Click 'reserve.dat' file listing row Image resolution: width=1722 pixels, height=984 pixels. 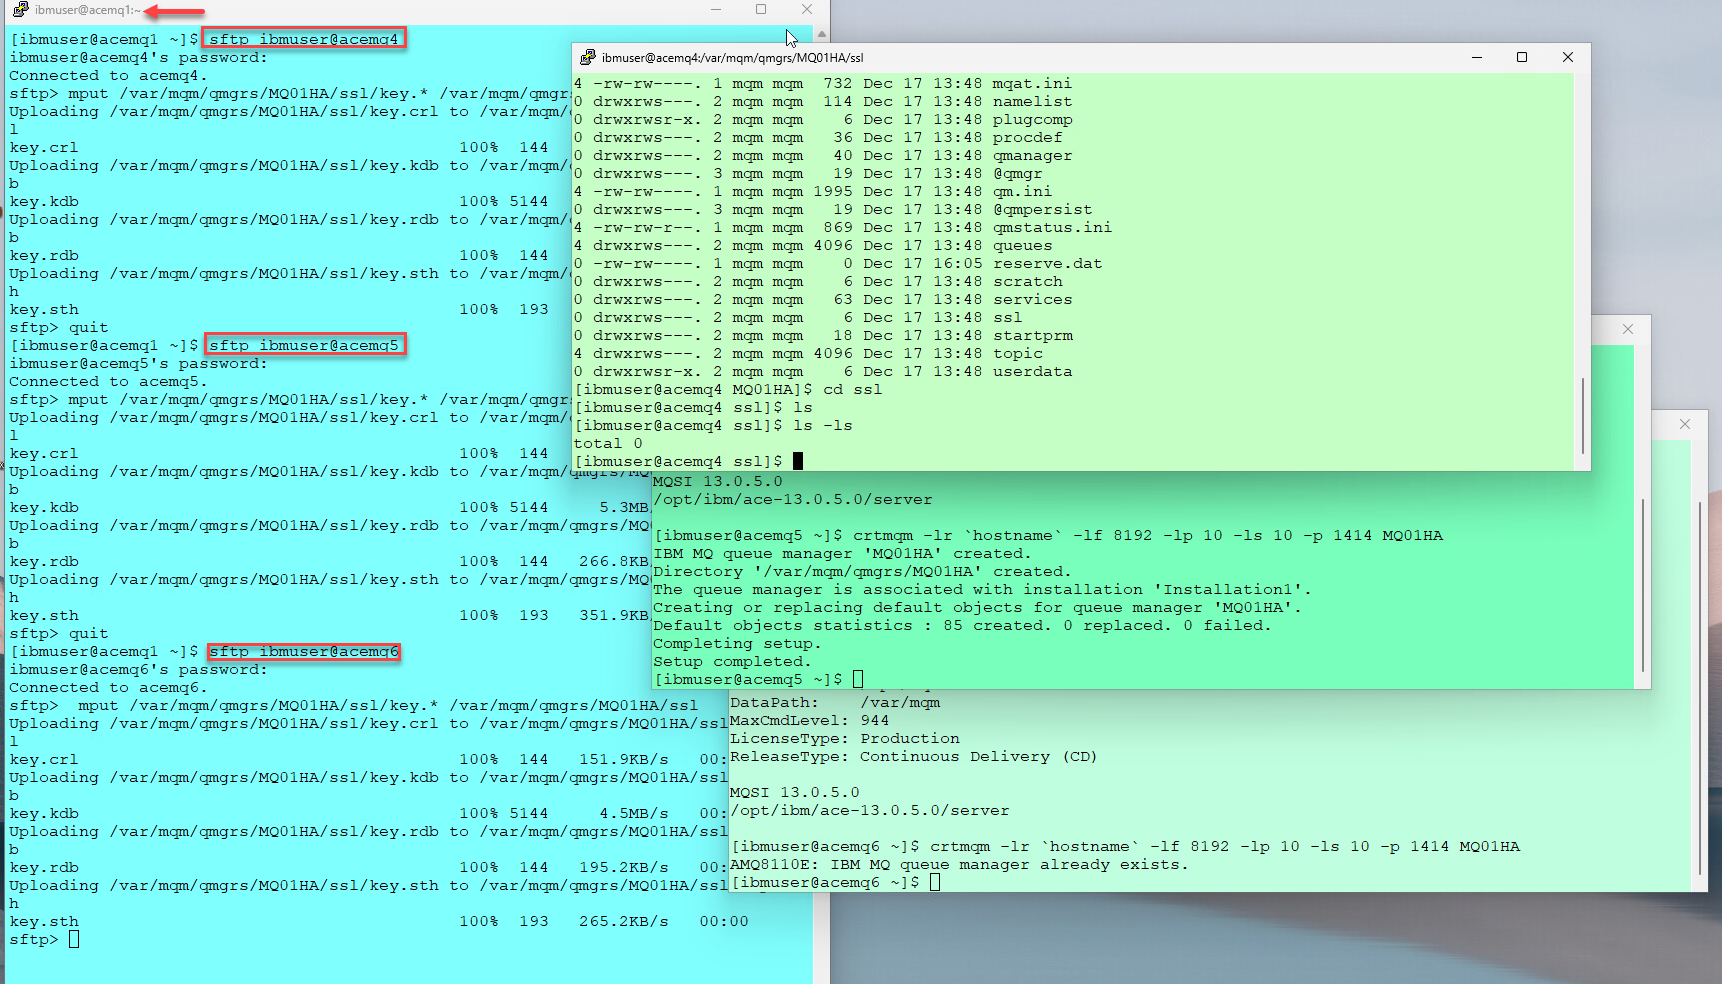point(838,263)
